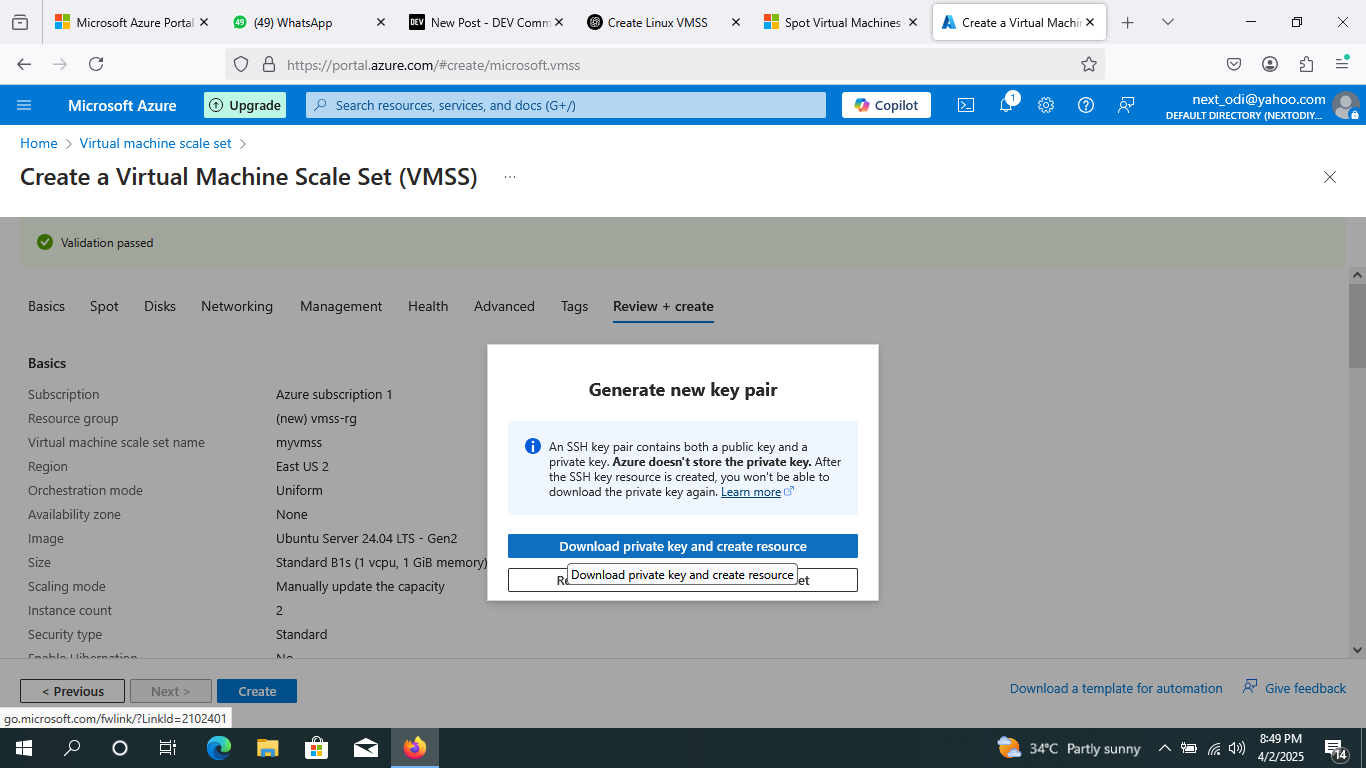Switch to Spot Virtual Machines tab
The height and width of the screenshot is (768, 1366).
point(839,22)
